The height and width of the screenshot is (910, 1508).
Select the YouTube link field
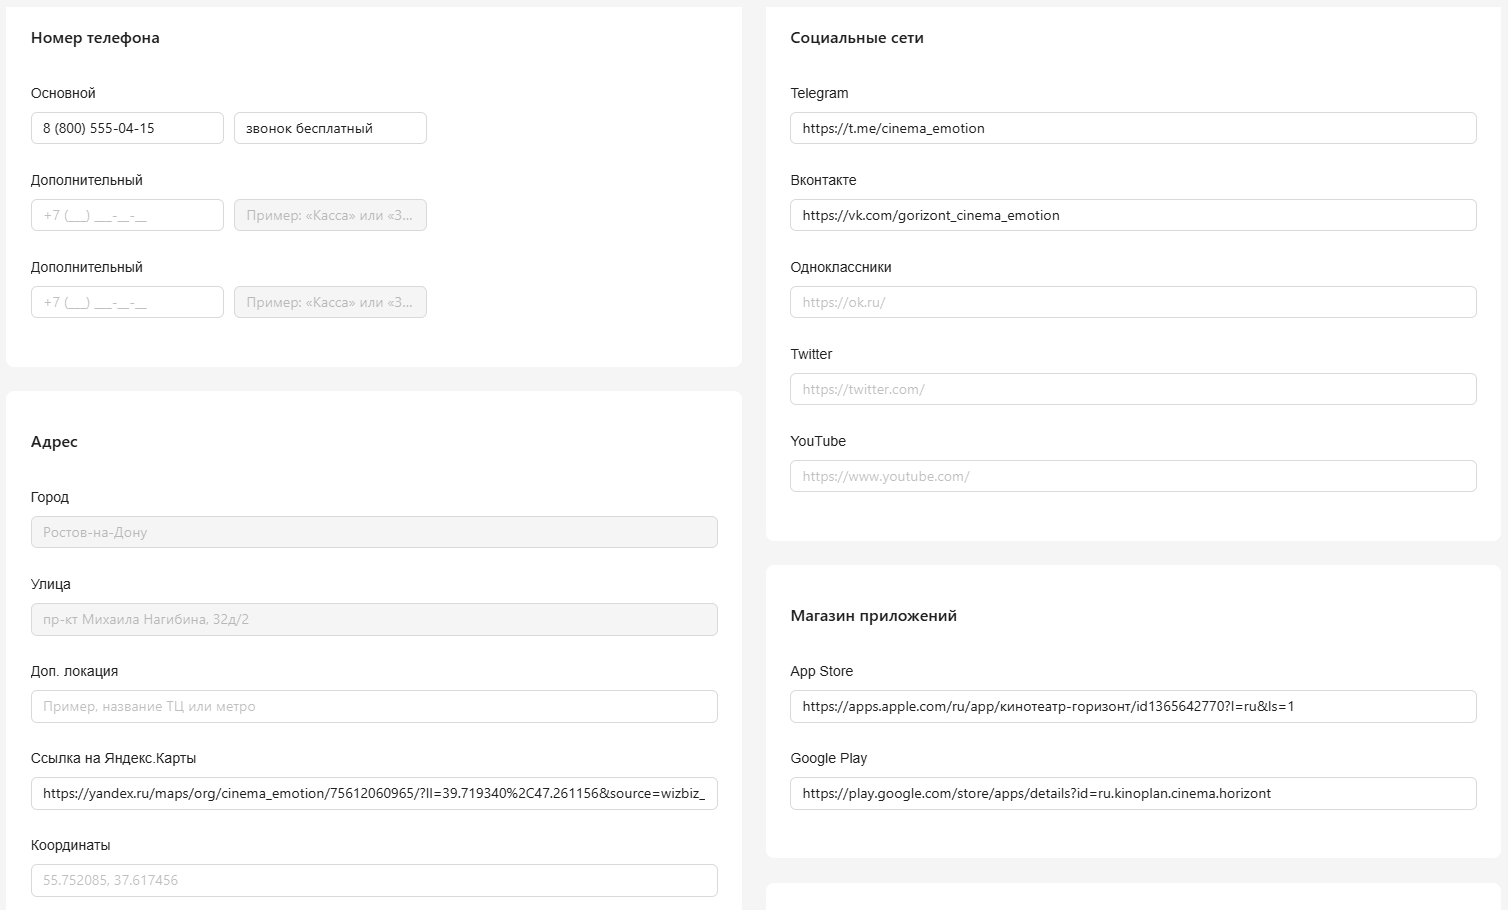(x=1133, y=476)
